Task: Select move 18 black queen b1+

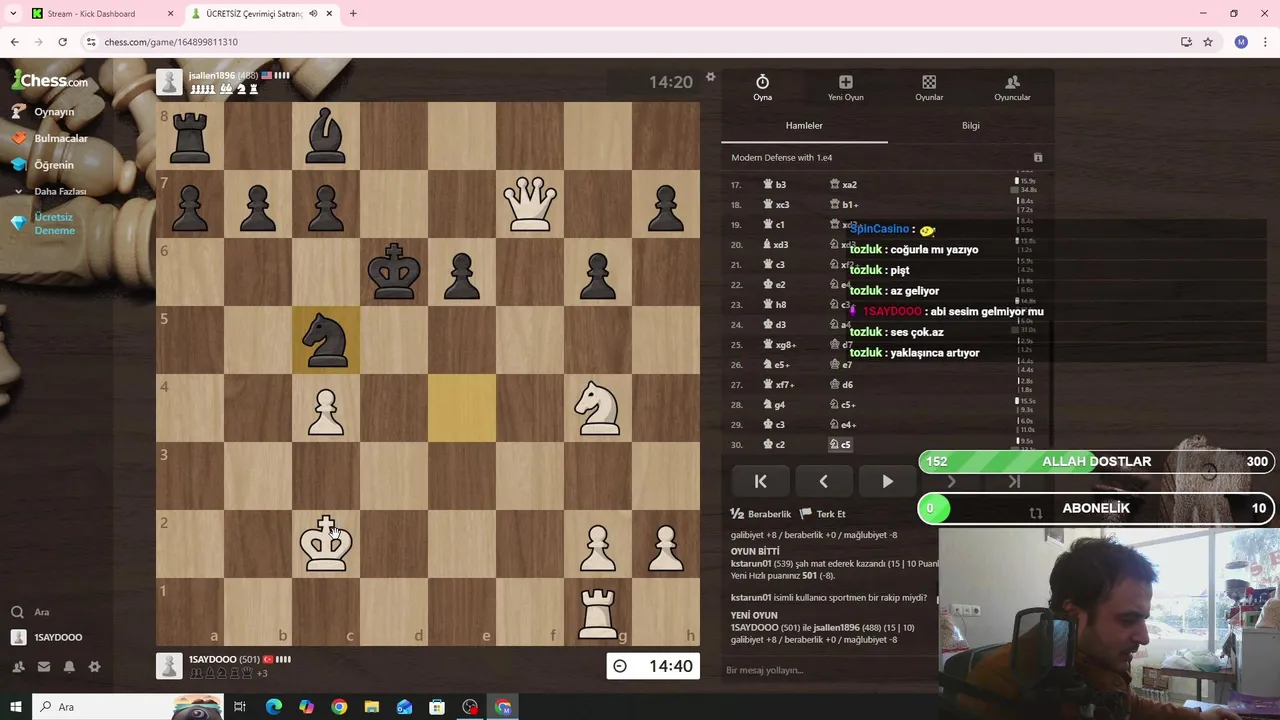Action: [x=844, y=205]
